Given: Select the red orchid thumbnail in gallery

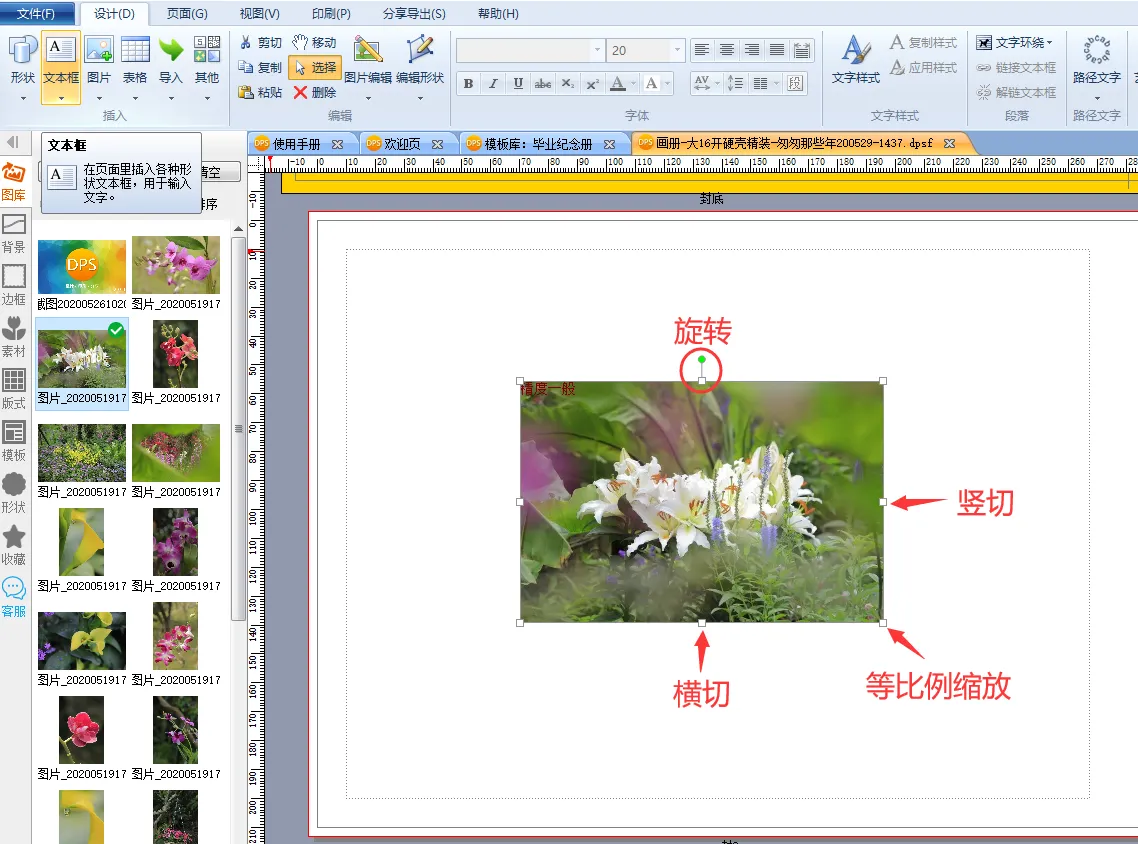Looking at the screenshot, I should [x=175, y=354].
